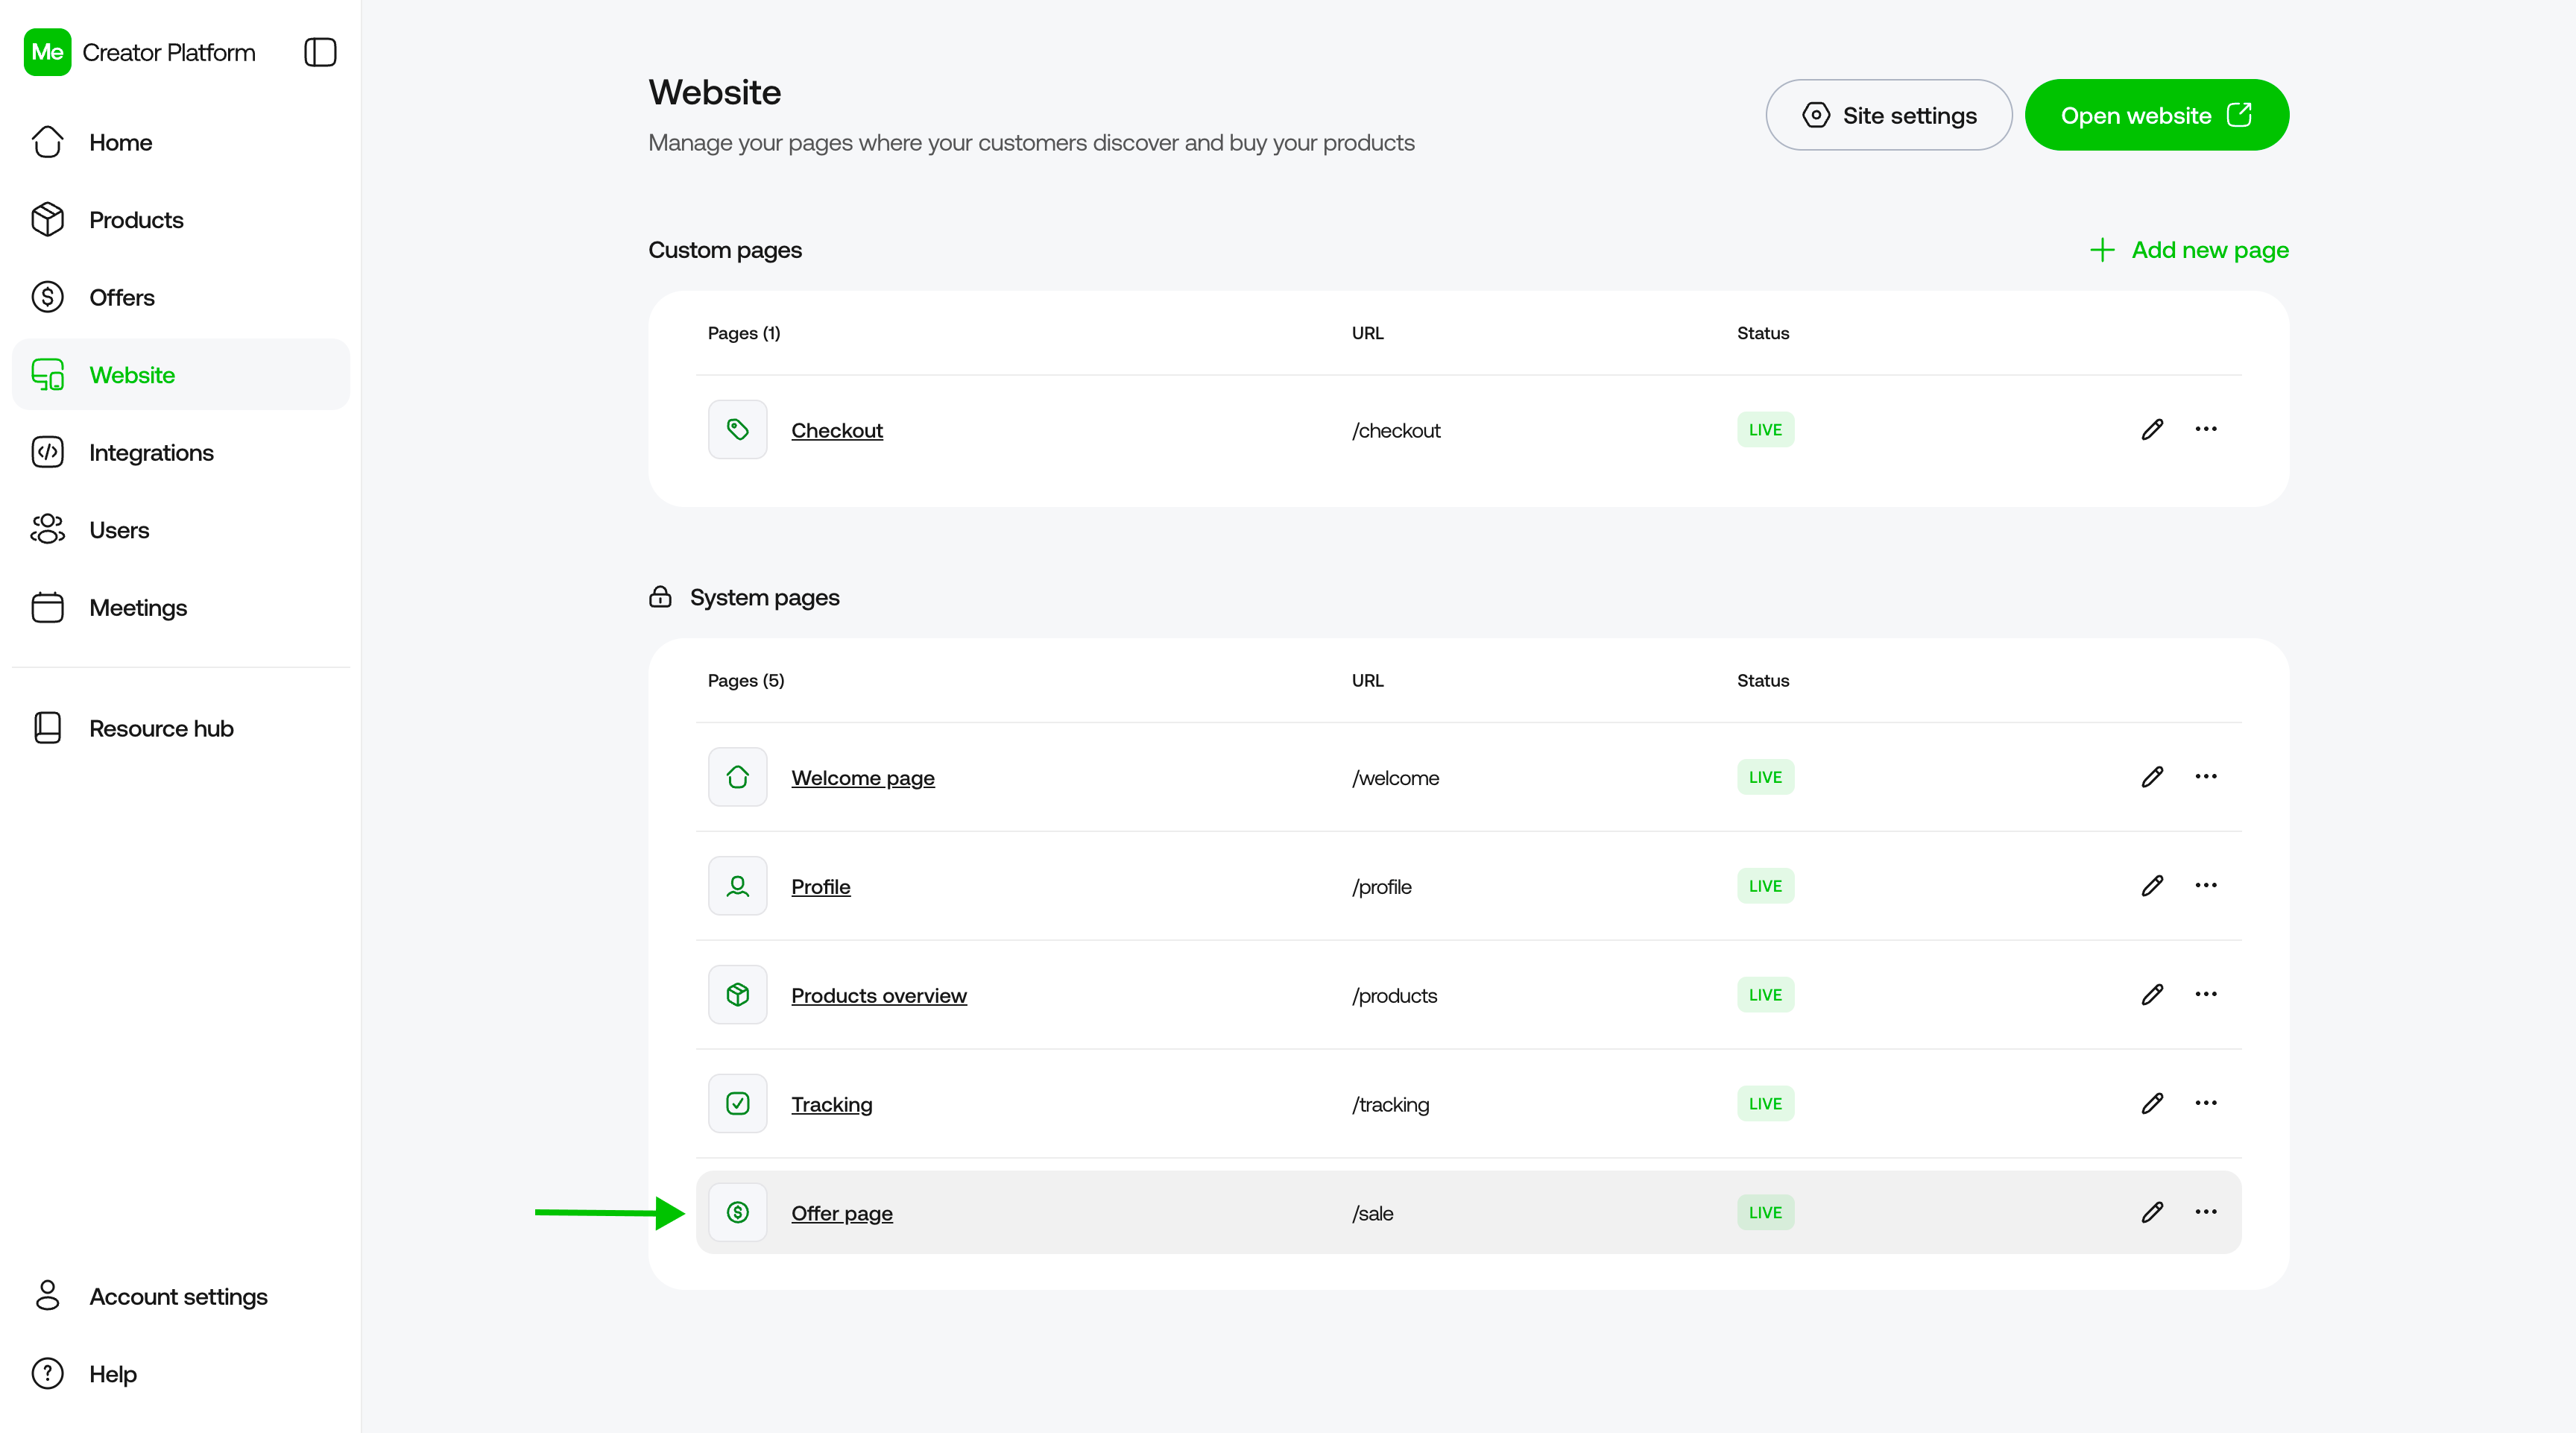Open the Profile page link
Screen dimensions: 2576x1433
[x=821, y=886]
